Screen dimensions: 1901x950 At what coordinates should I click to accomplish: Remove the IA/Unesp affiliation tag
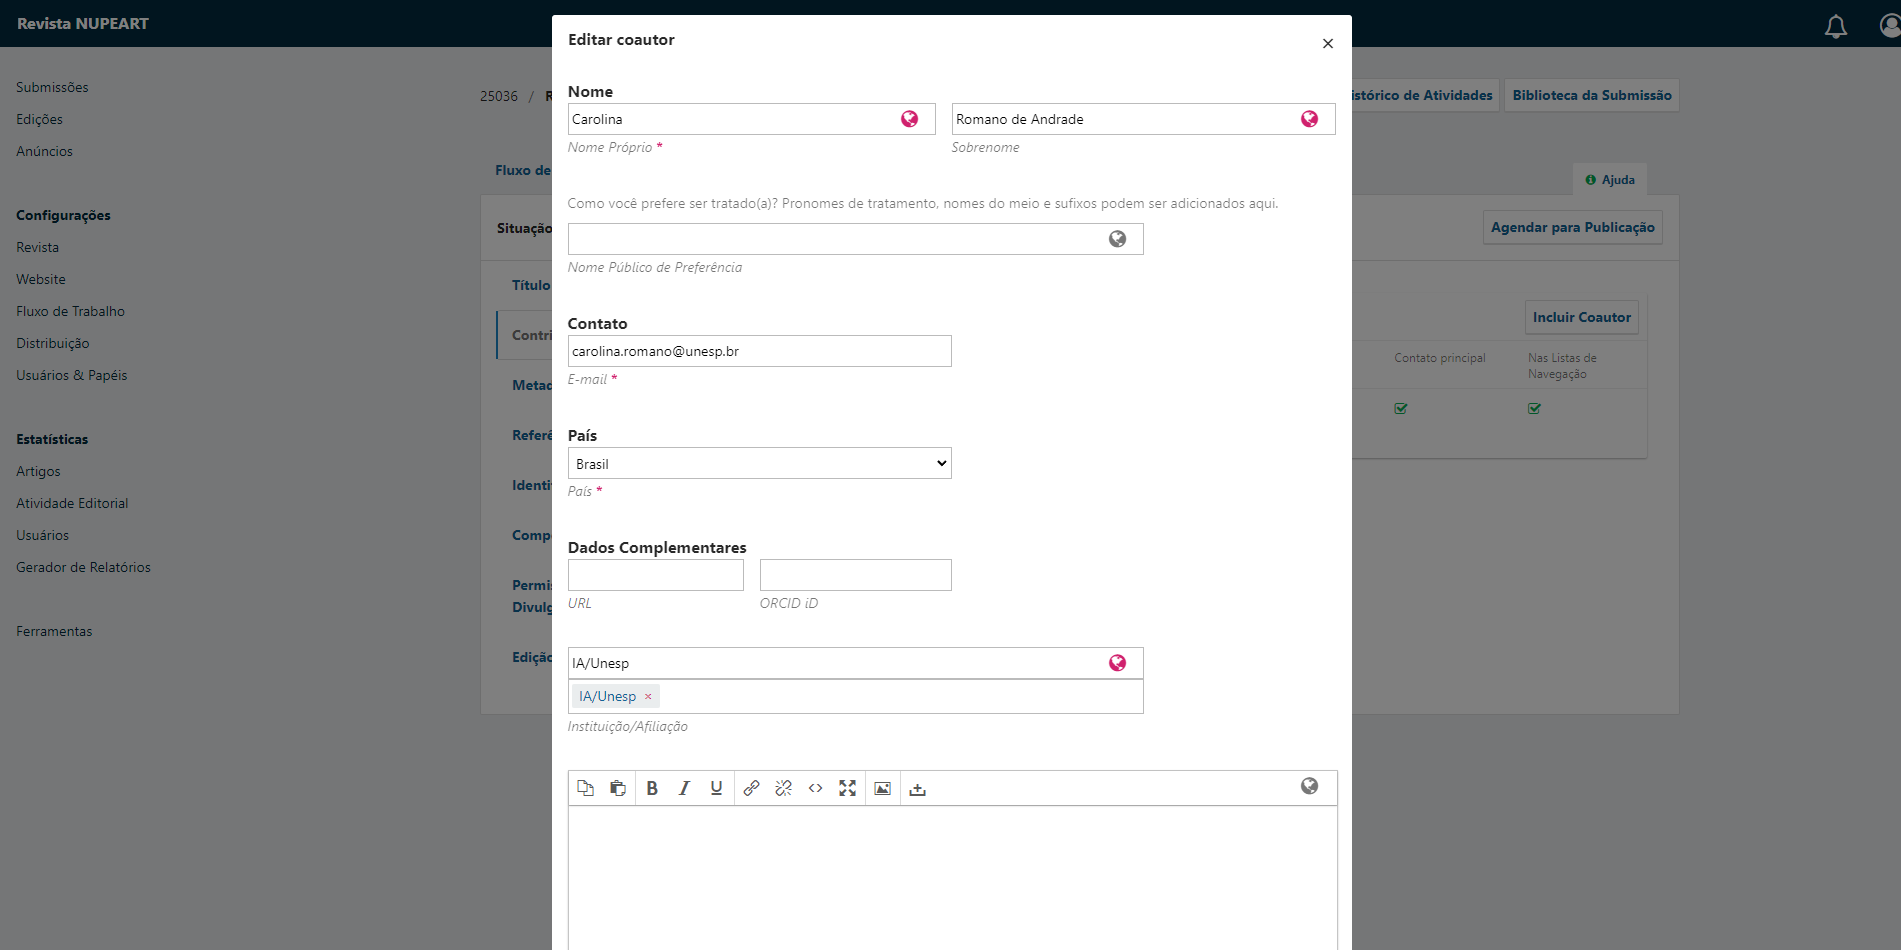(648, 696)
